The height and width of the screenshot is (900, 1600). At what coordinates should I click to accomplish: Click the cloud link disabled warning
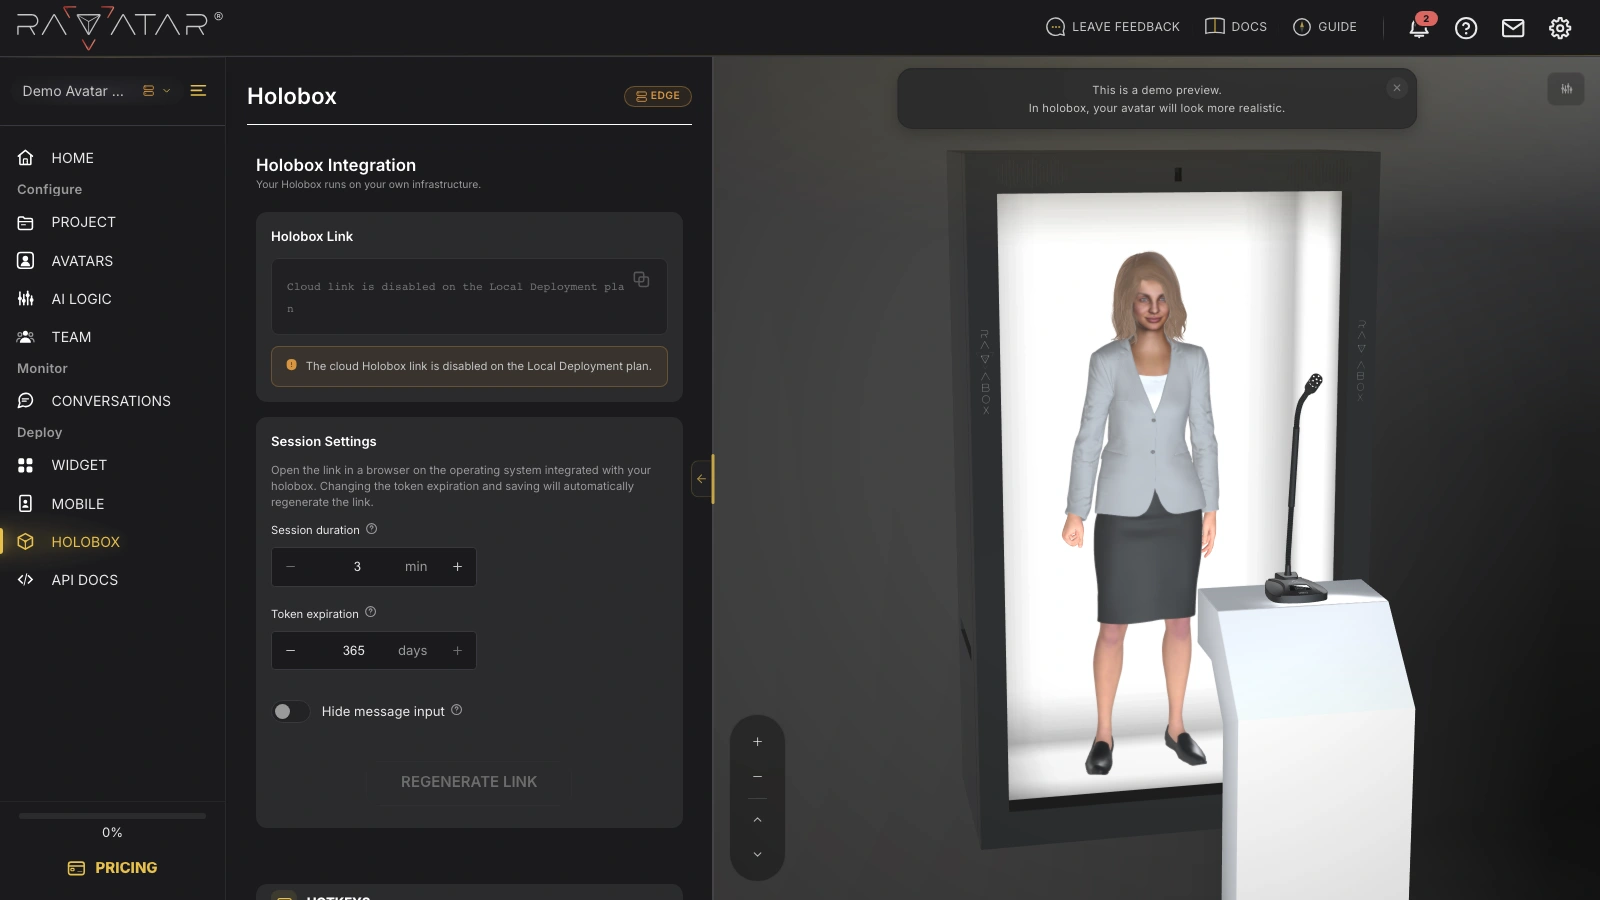[x=469, y=366]
